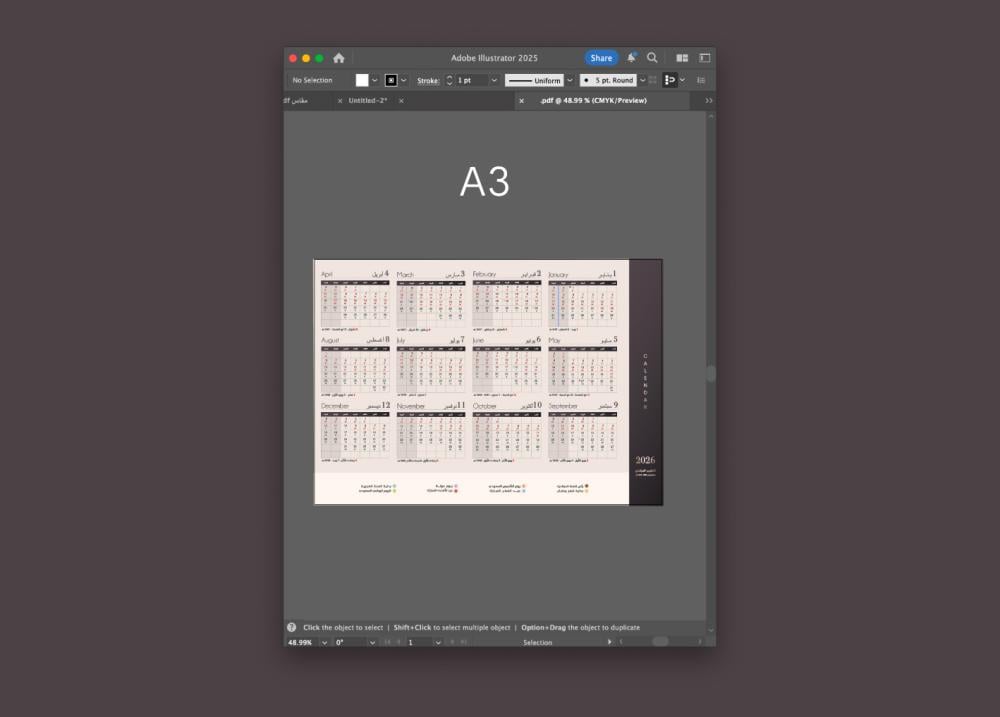Expand the zoom level 48.99% dropdown

tap(324, 642)
